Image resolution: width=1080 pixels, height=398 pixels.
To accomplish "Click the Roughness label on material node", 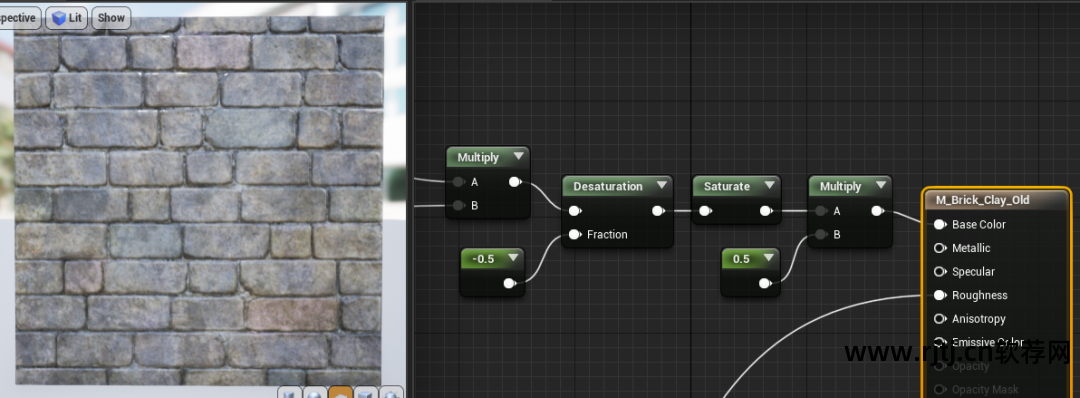I will (979, 295).
